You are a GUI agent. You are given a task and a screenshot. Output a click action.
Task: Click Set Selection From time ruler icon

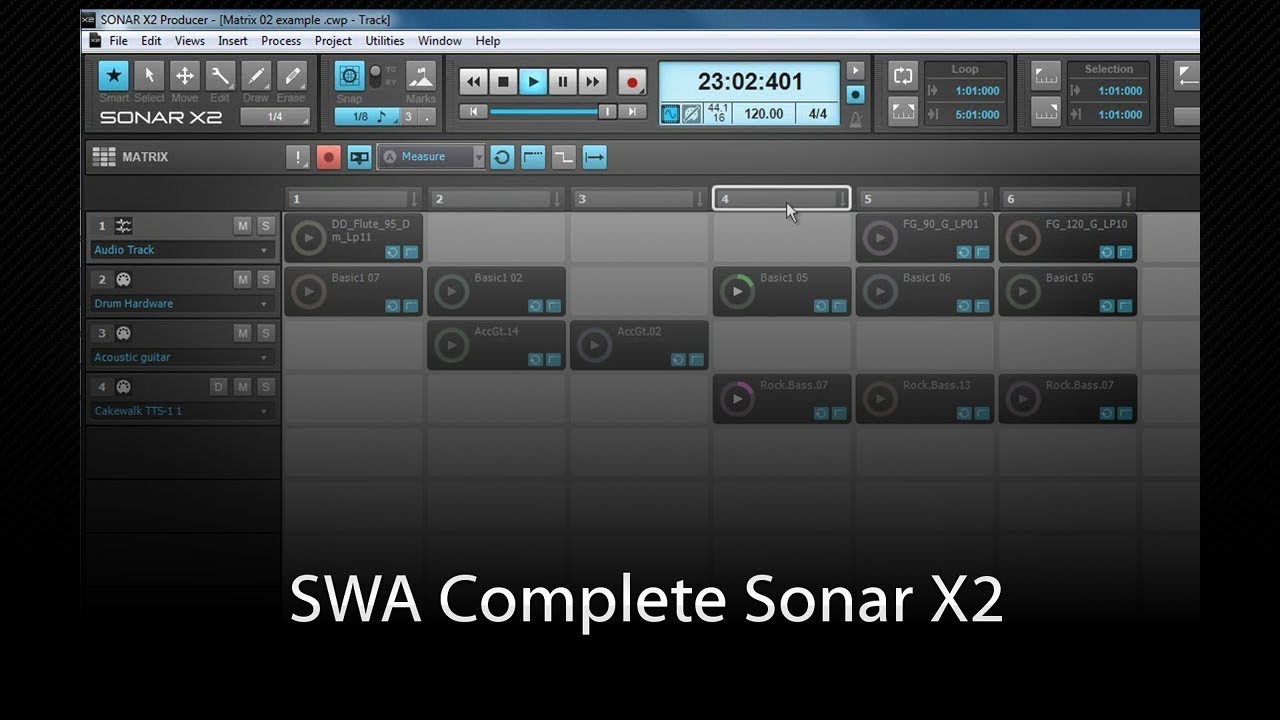pyautogui.click(x=1046, y=76)
